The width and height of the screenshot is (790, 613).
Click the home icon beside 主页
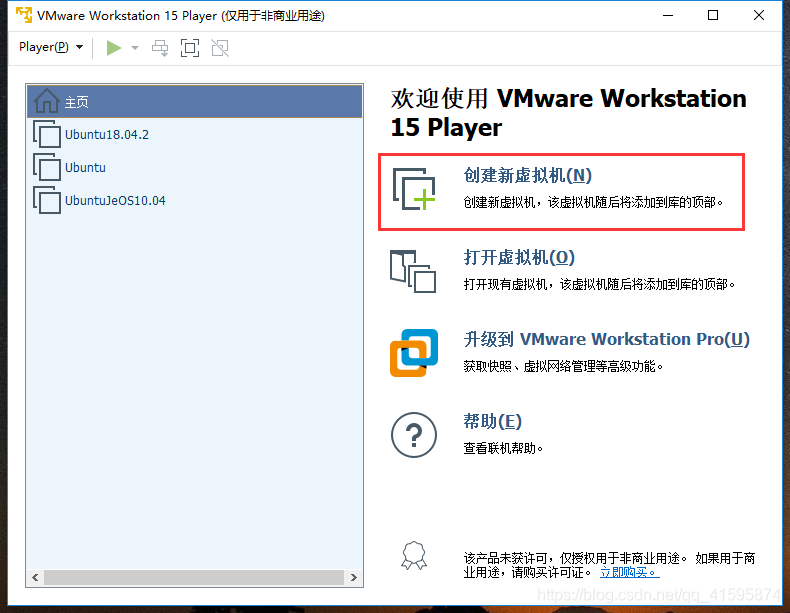(46, 101)
